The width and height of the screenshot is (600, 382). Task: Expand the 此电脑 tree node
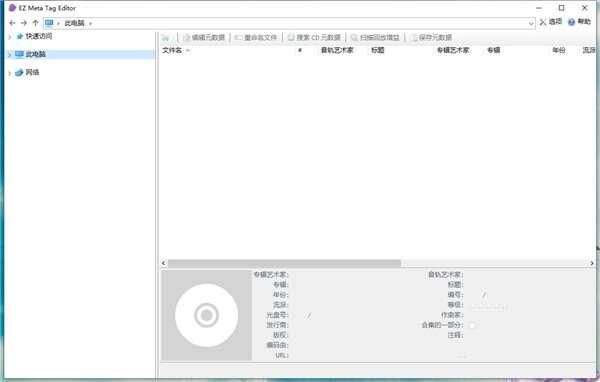(x=10, y=55)
